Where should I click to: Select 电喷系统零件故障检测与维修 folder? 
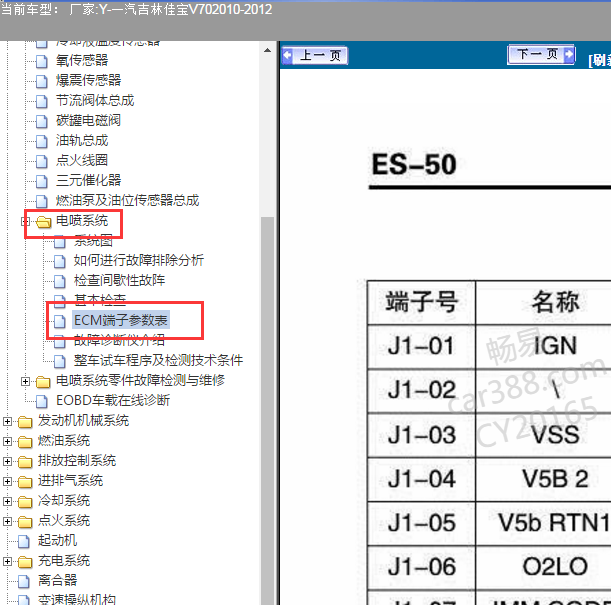tap(140, 380)
